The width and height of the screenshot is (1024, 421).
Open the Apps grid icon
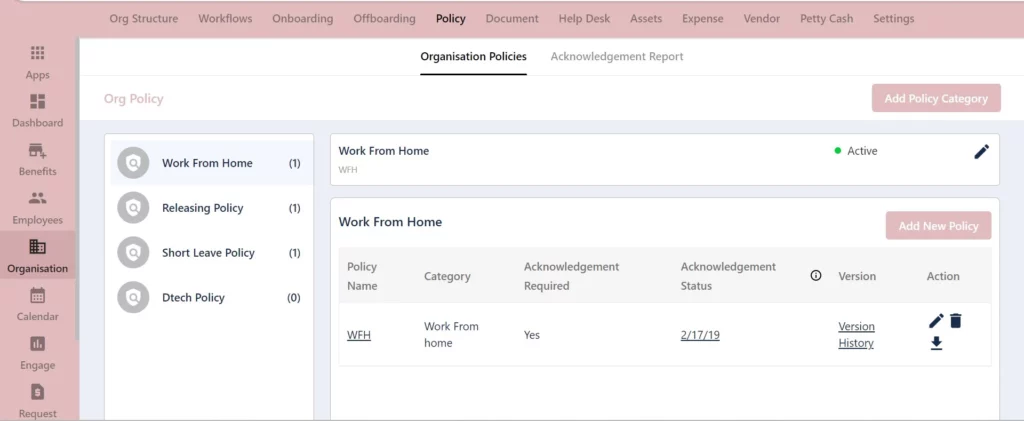point(37,54)
